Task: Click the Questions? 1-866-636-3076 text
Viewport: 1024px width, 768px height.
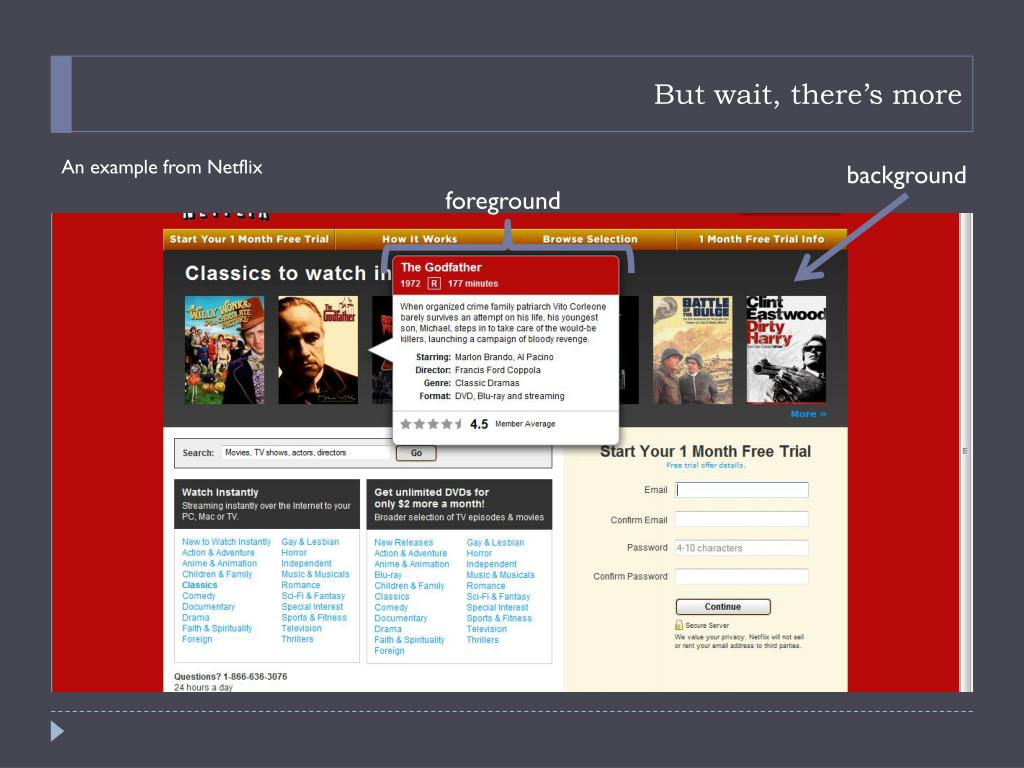Action: (231, 677)
